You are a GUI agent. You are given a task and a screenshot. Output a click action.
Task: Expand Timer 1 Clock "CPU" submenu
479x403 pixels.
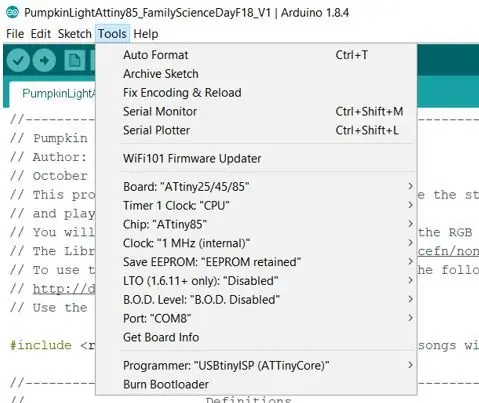pyautogui.click(x=256, y=206)
